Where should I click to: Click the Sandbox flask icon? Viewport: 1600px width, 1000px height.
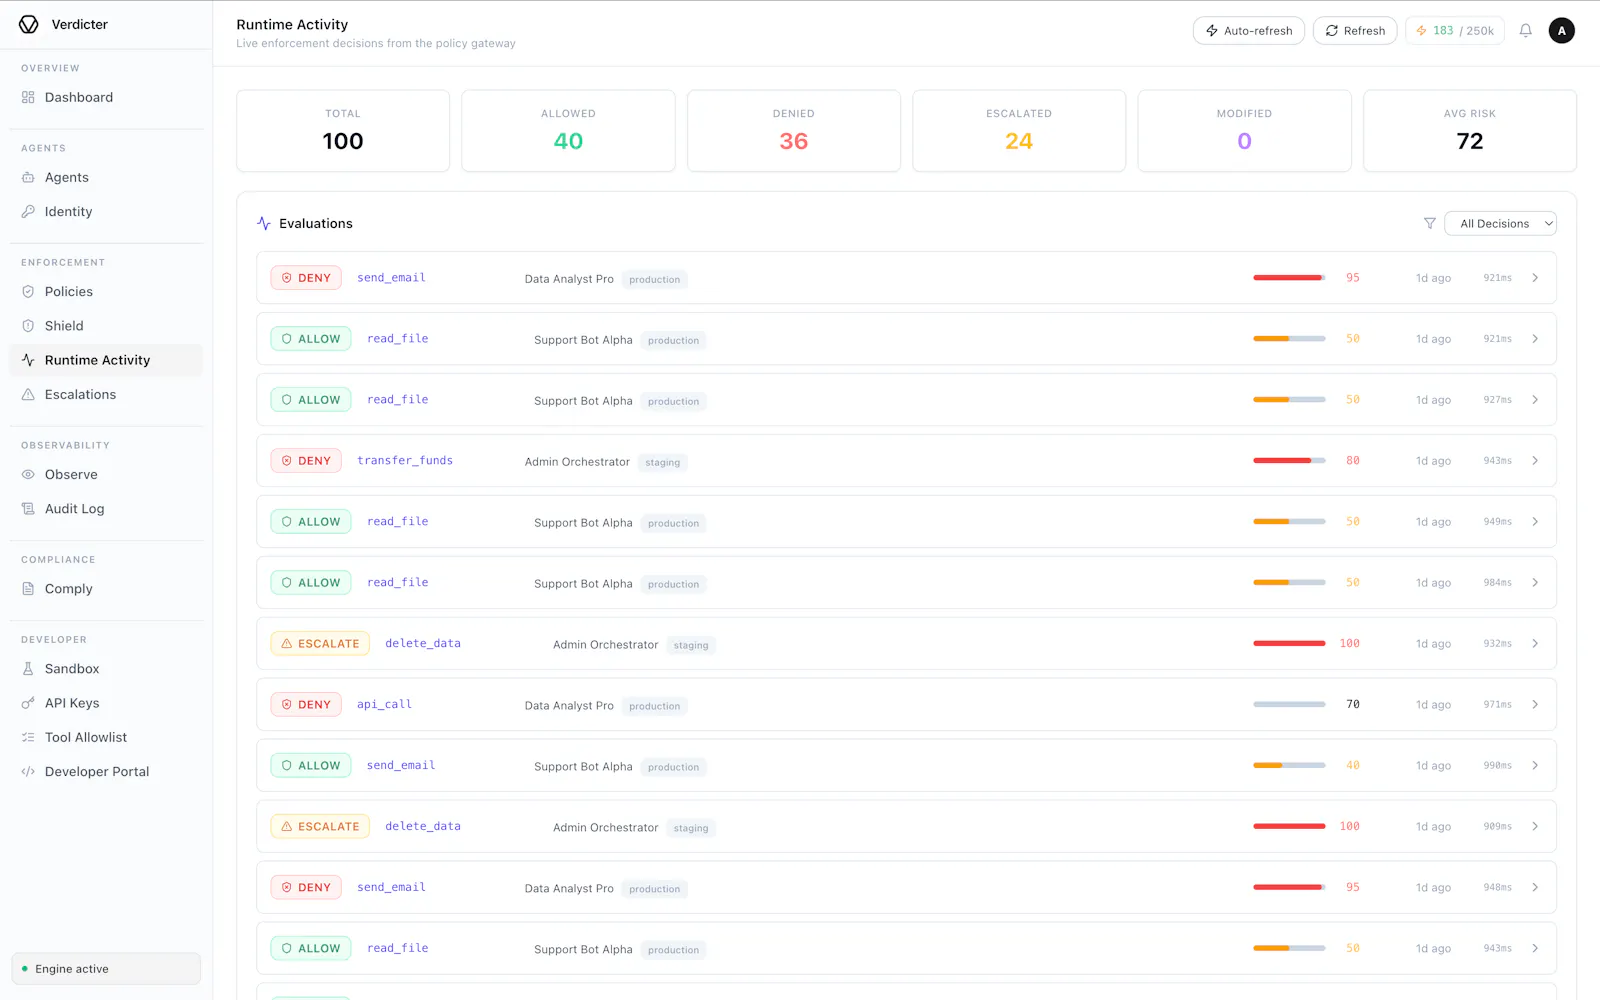tap(28, 669)
